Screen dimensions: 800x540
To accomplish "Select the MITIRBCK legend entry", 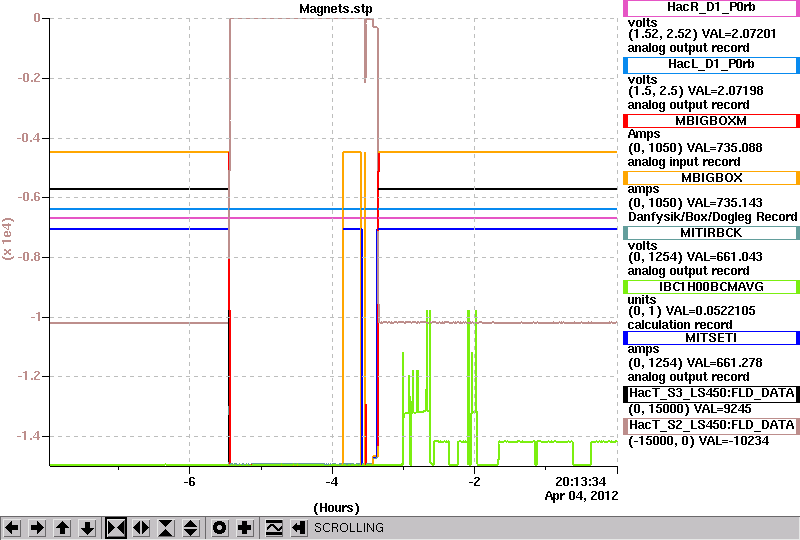I will pyautogui.click(x=711, y=233).
